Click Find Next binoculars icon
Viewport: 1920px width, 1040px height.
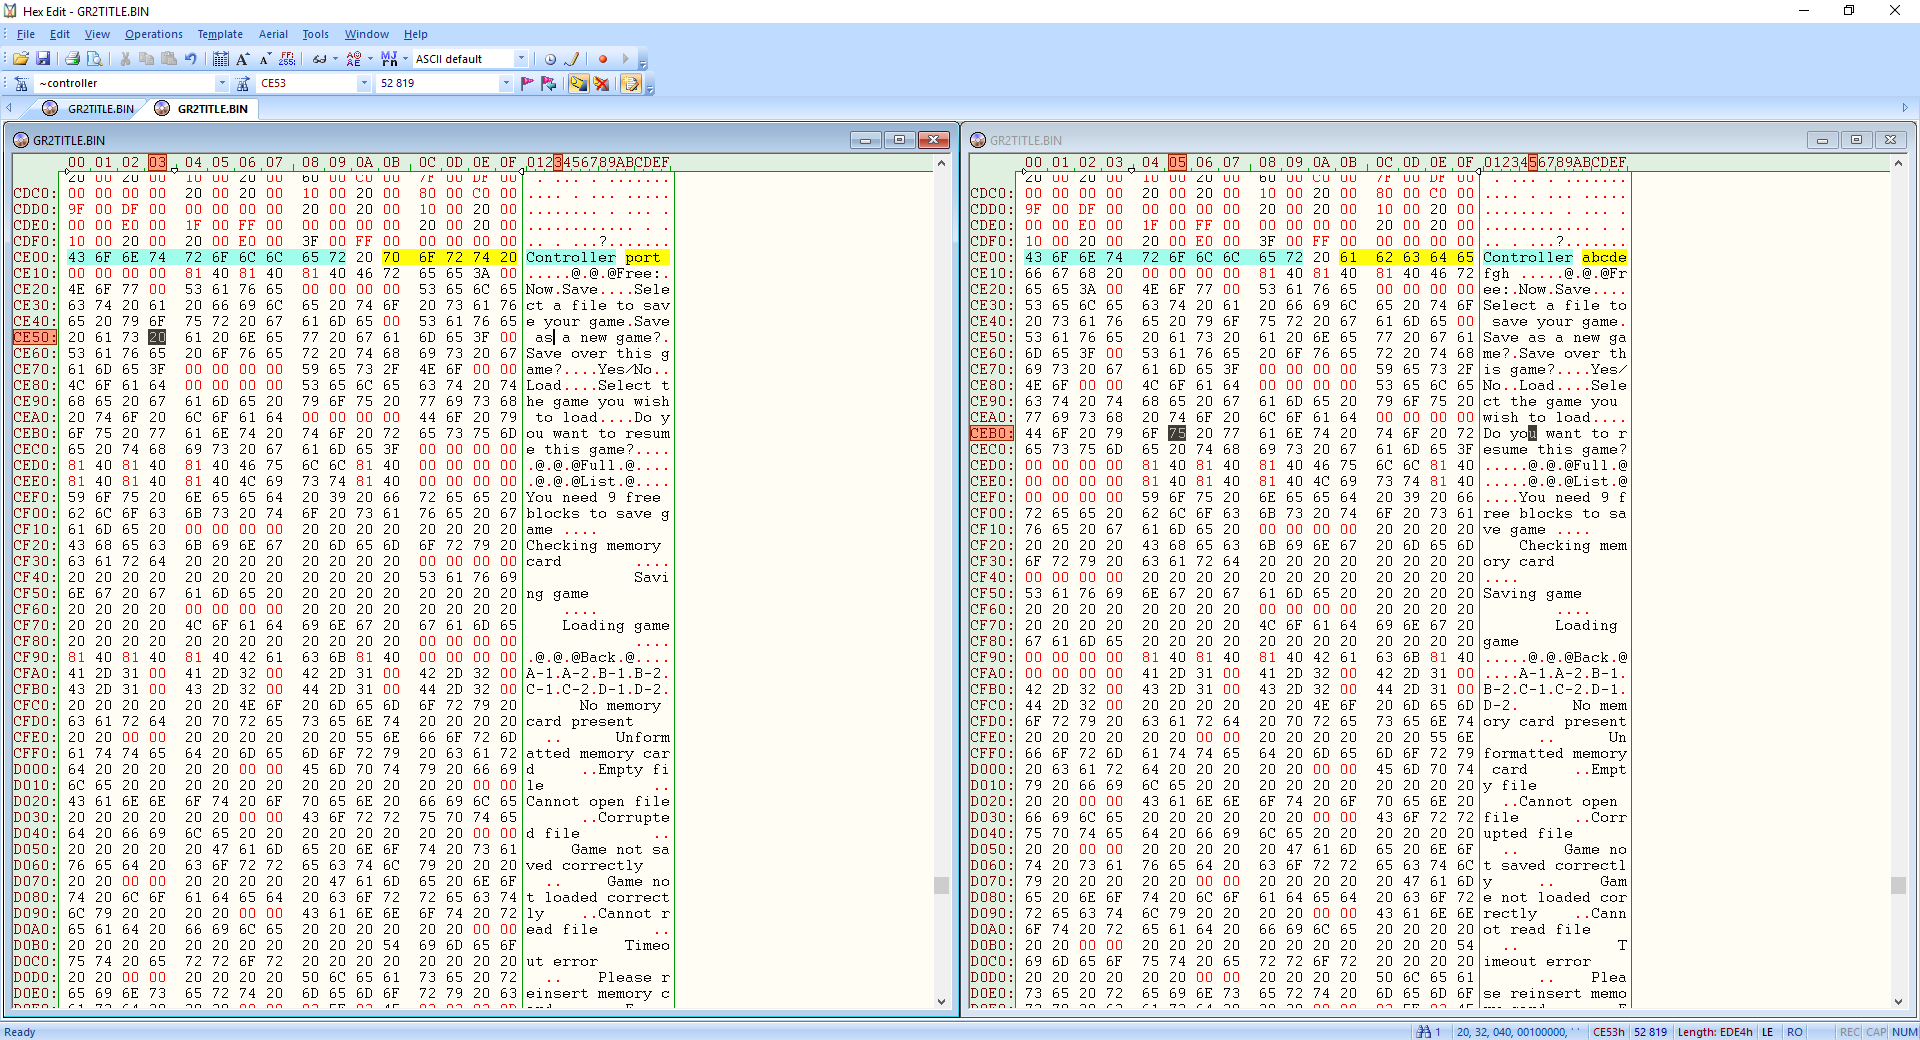point(243,83)
